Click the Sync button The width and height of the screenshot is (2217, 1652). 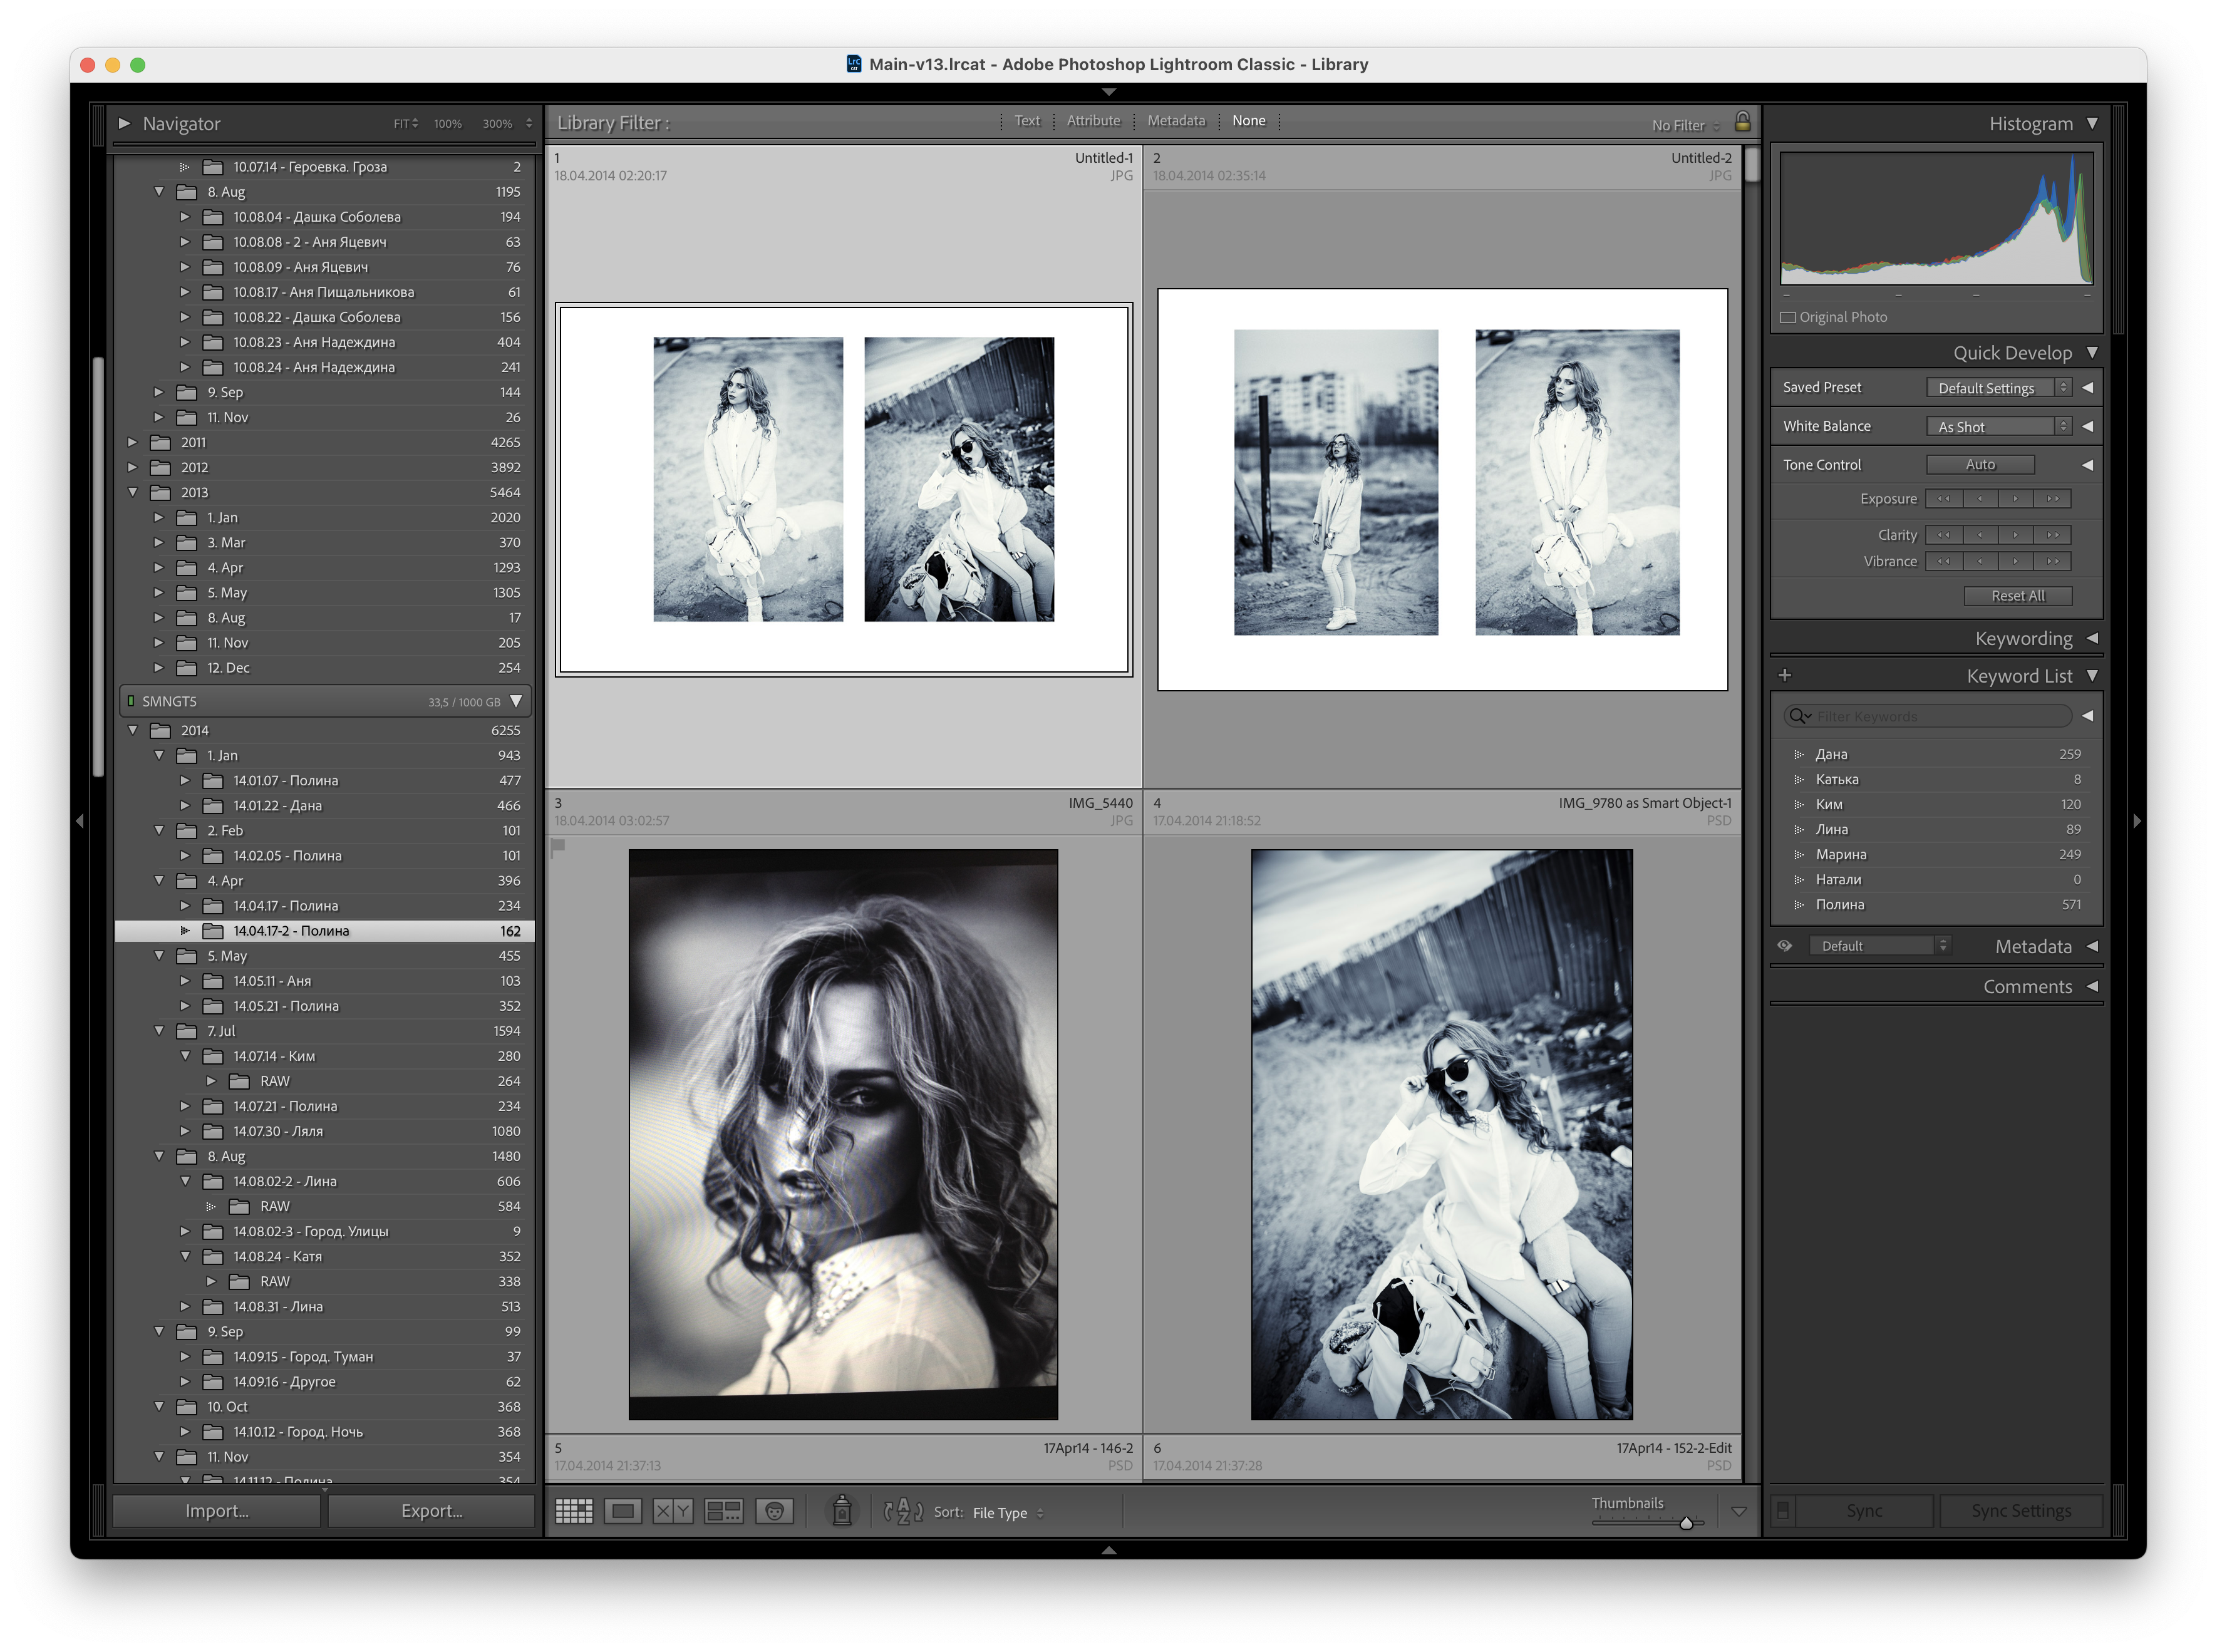click(x=1864, y=1511)
